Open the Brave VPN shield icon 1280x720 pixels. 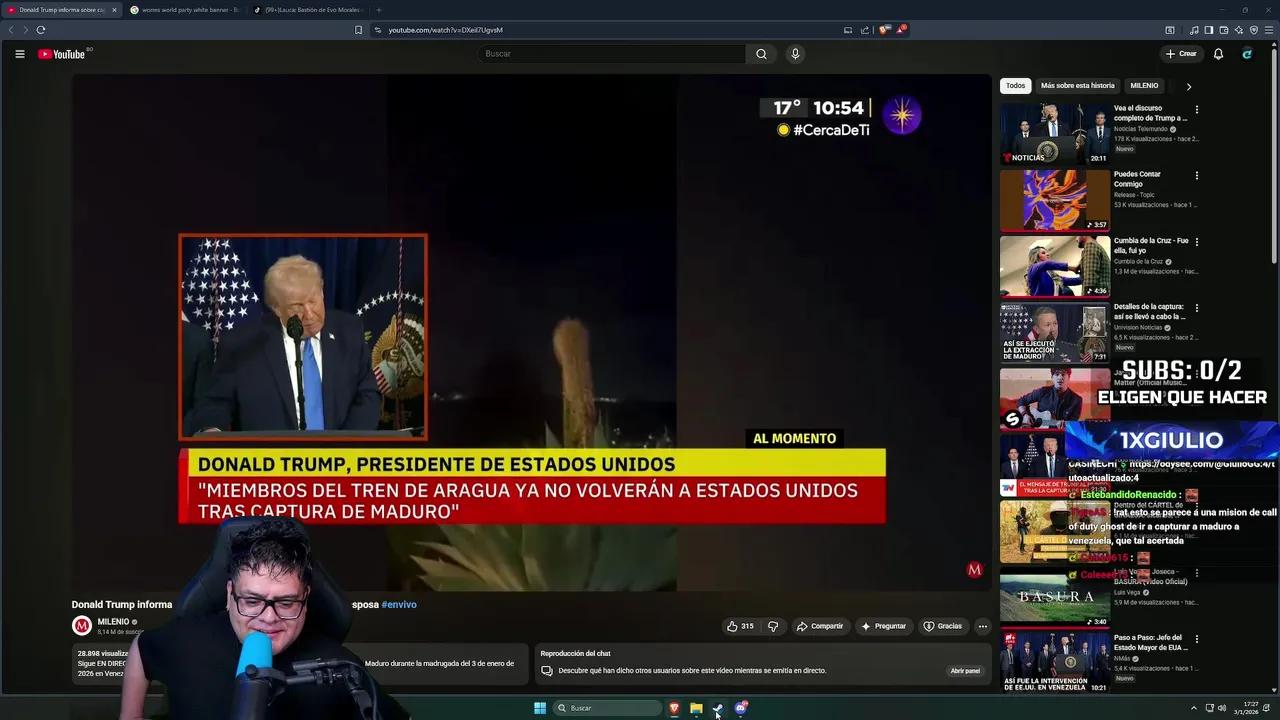tap(1254, 30)
